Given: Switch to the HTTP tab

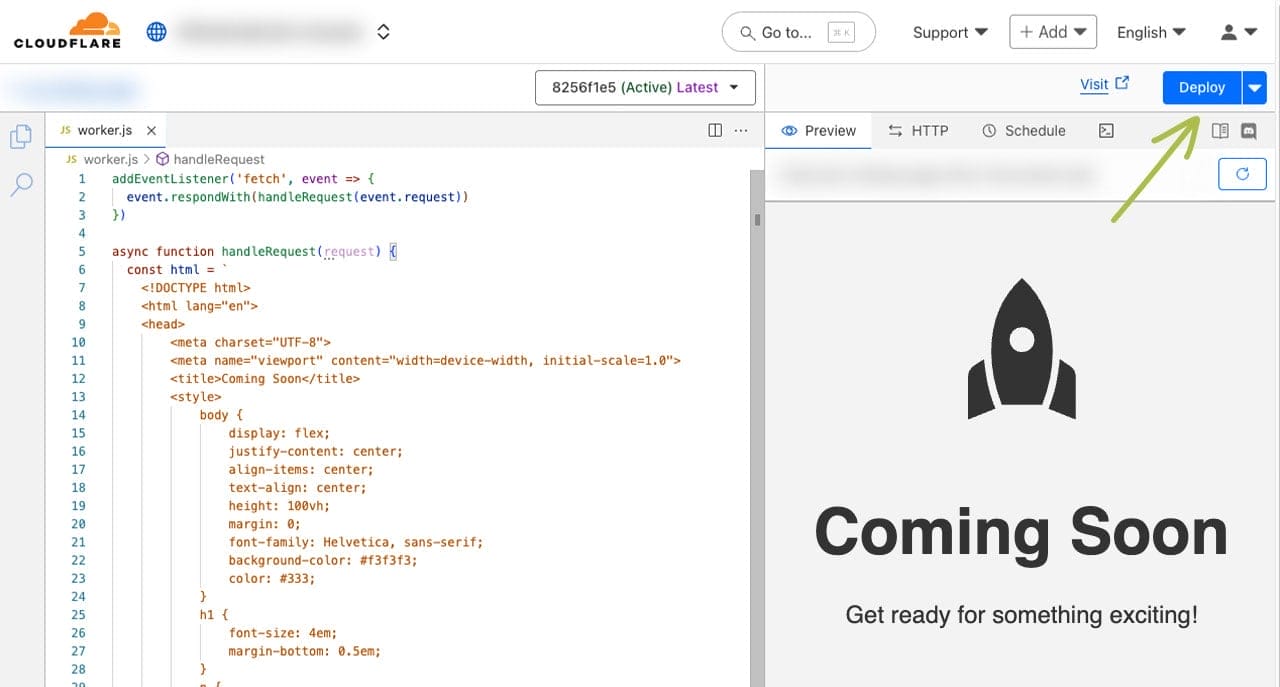Looking at the screenshot, I should pos(918,130).
